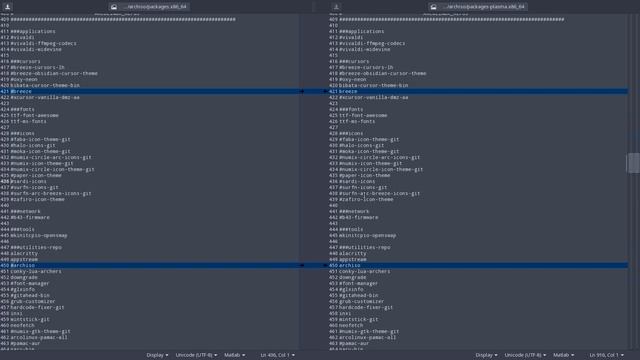
Task: Click the vertical scrollbar handle on the right
Action: (633, 163)
